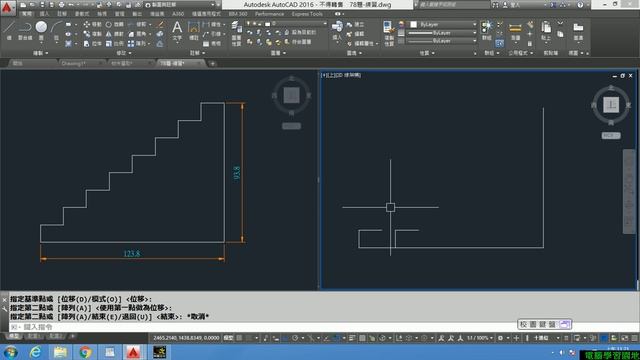Viewport: 640px width, 360px height.
Task: Toggle grid display in status bar
Action: tap(240, 338)
